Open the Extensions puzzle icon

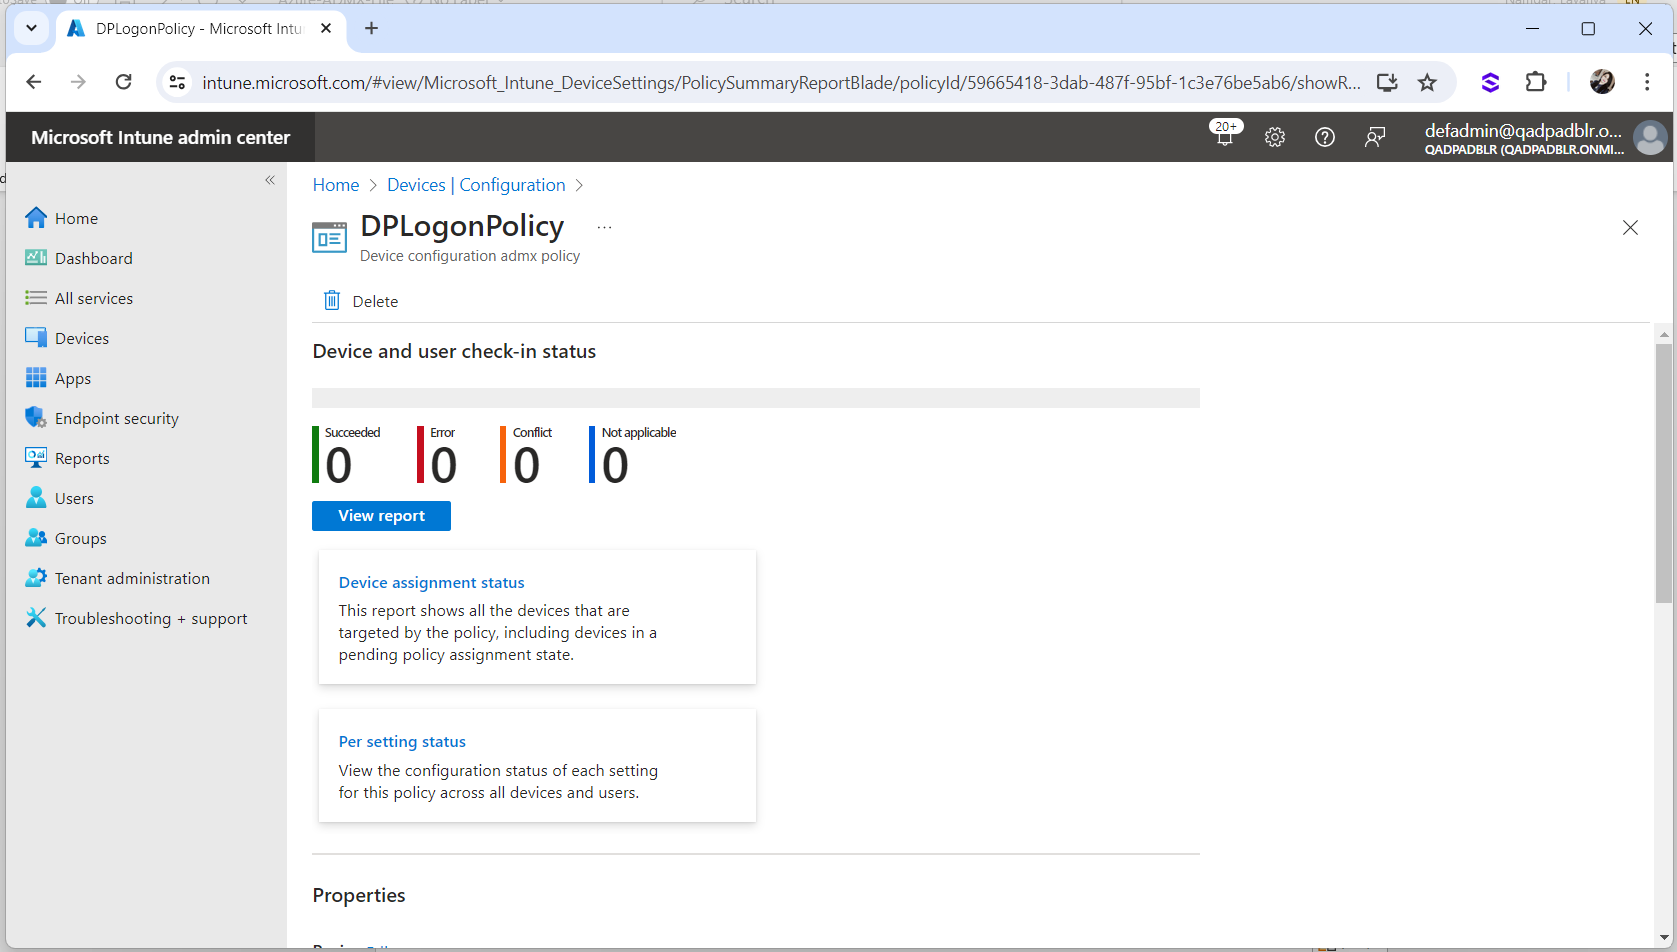pos(1536,82)
